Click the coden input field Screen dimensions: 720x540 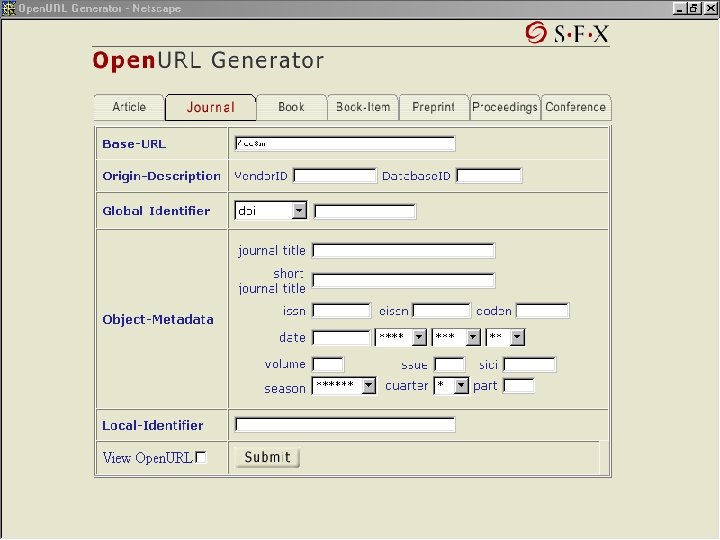coord(542,311)
